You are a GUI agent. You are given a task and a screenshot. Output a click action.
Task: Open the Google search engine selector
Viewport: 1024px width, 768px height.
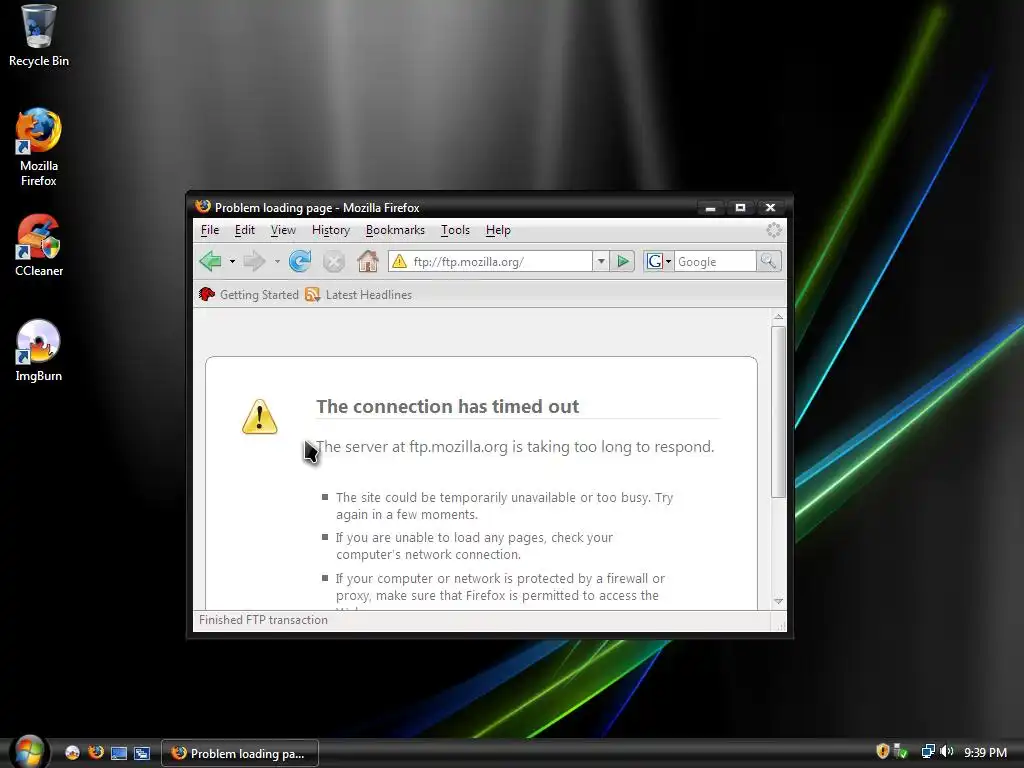click(658, 262)
